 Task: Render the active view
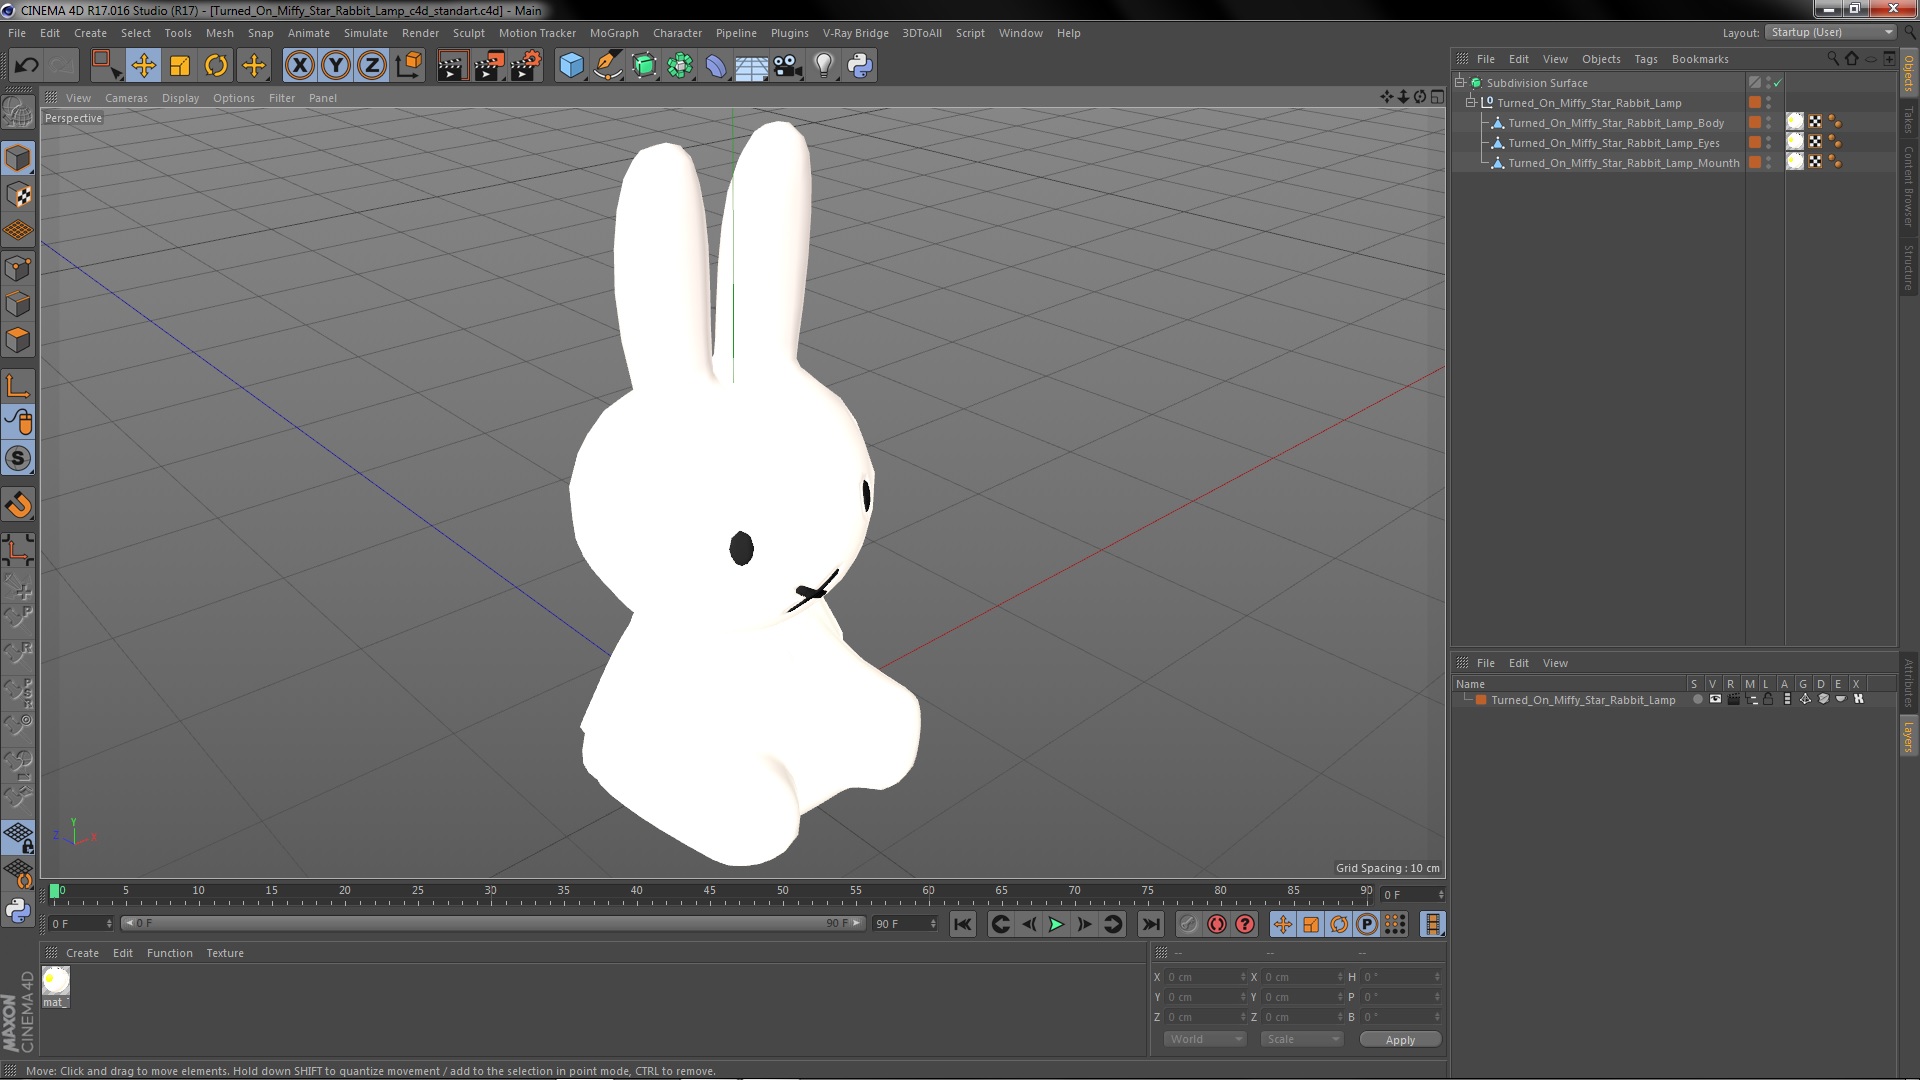452,66
